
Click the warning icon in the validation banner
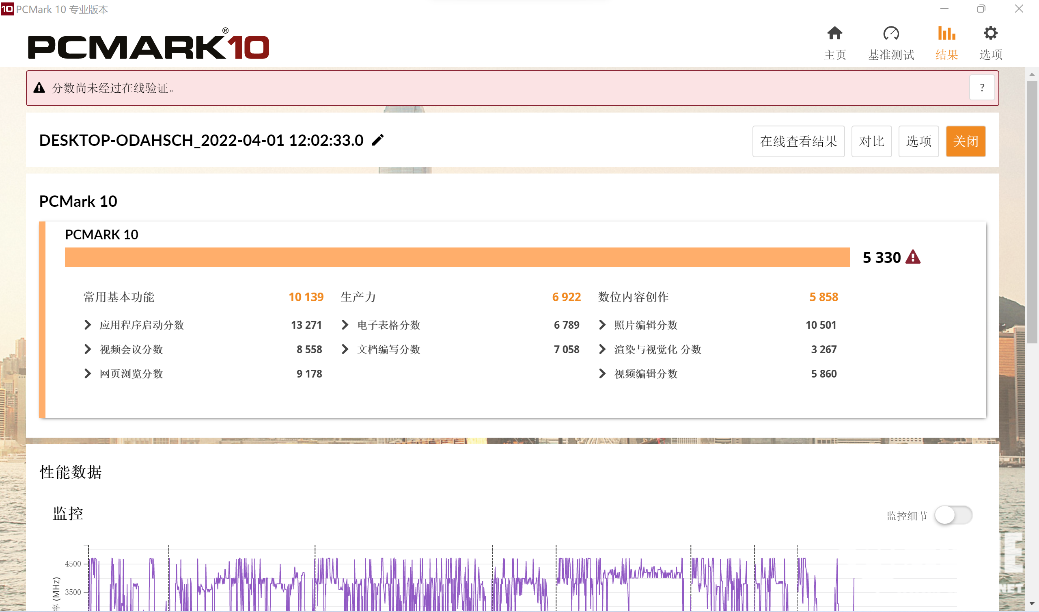(x=39, y=88)
